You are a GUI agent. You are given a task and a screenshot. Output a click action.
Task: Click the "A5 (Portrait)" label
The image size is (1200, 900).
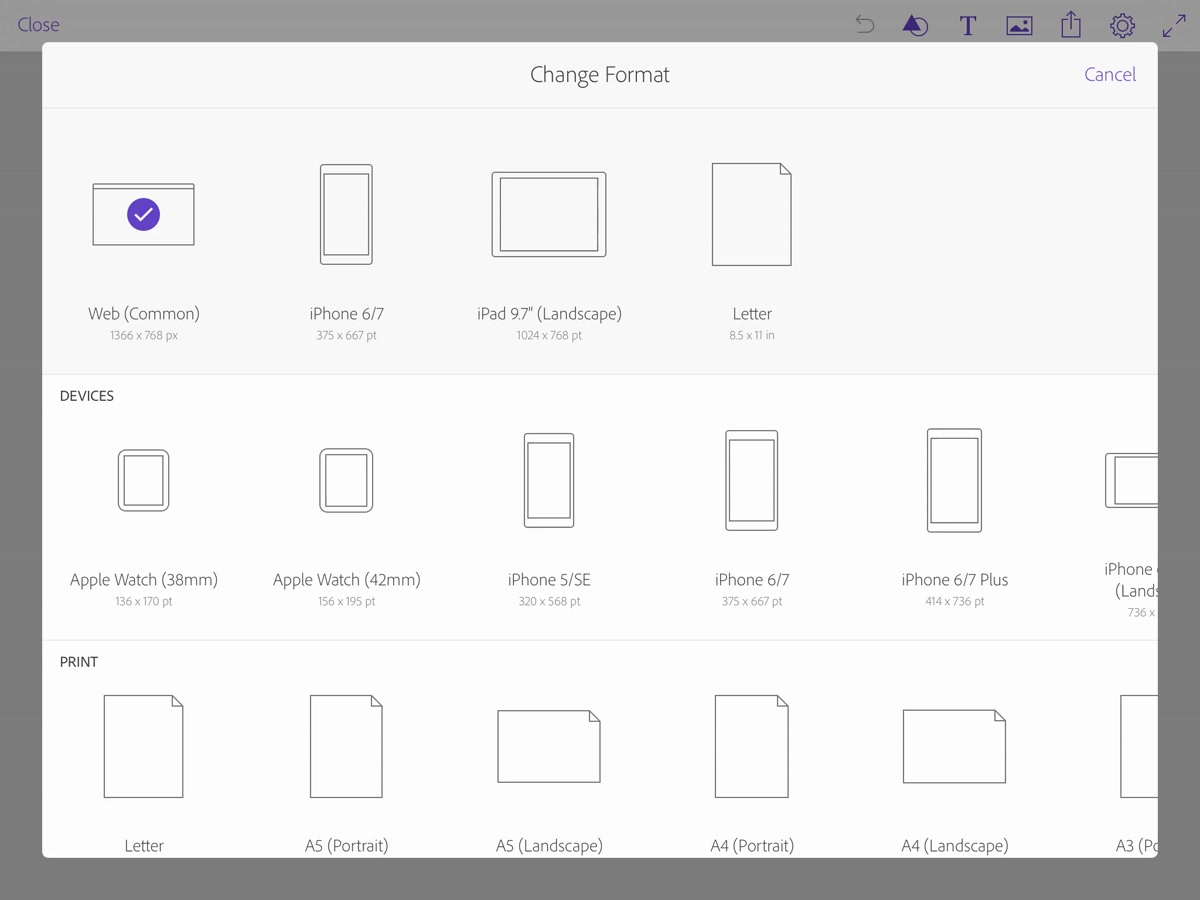pyautogui.click(x=347, y=845)
